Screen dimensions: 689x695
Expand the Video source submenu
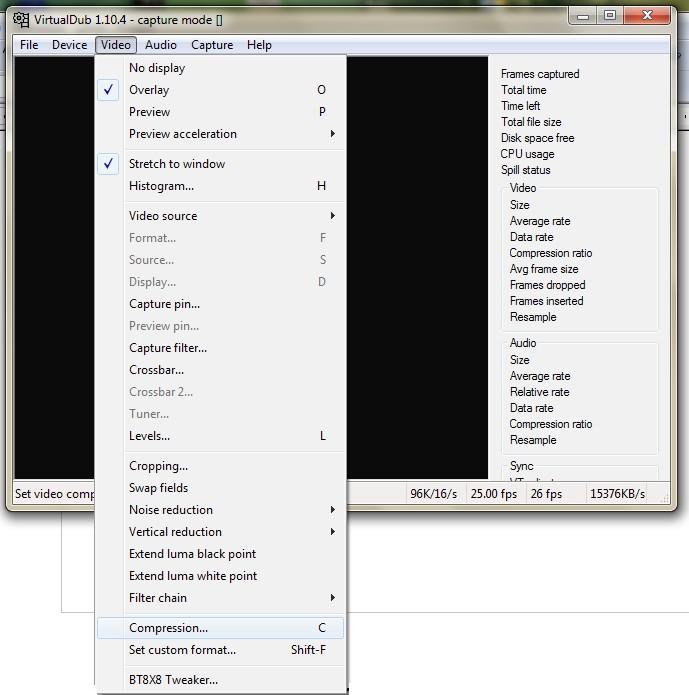[x=220, y=216]
